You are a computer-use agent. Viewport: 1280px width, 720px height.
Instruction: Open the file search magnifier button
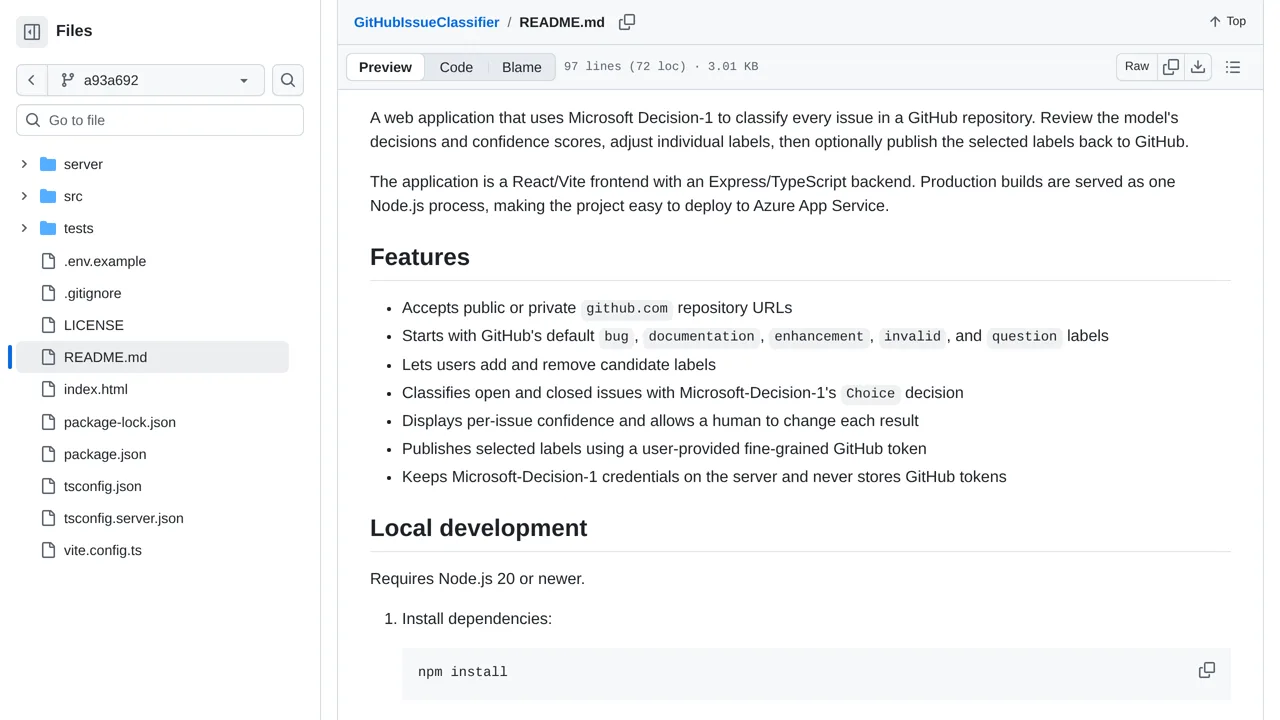coord(288,80)
